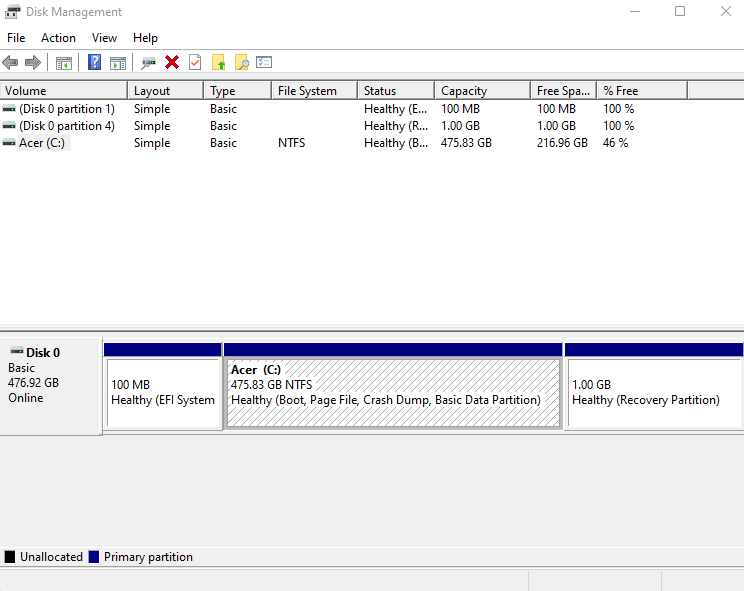Maximize the Disk Management window
744x591 pixels.
click(x=680, y=11)
